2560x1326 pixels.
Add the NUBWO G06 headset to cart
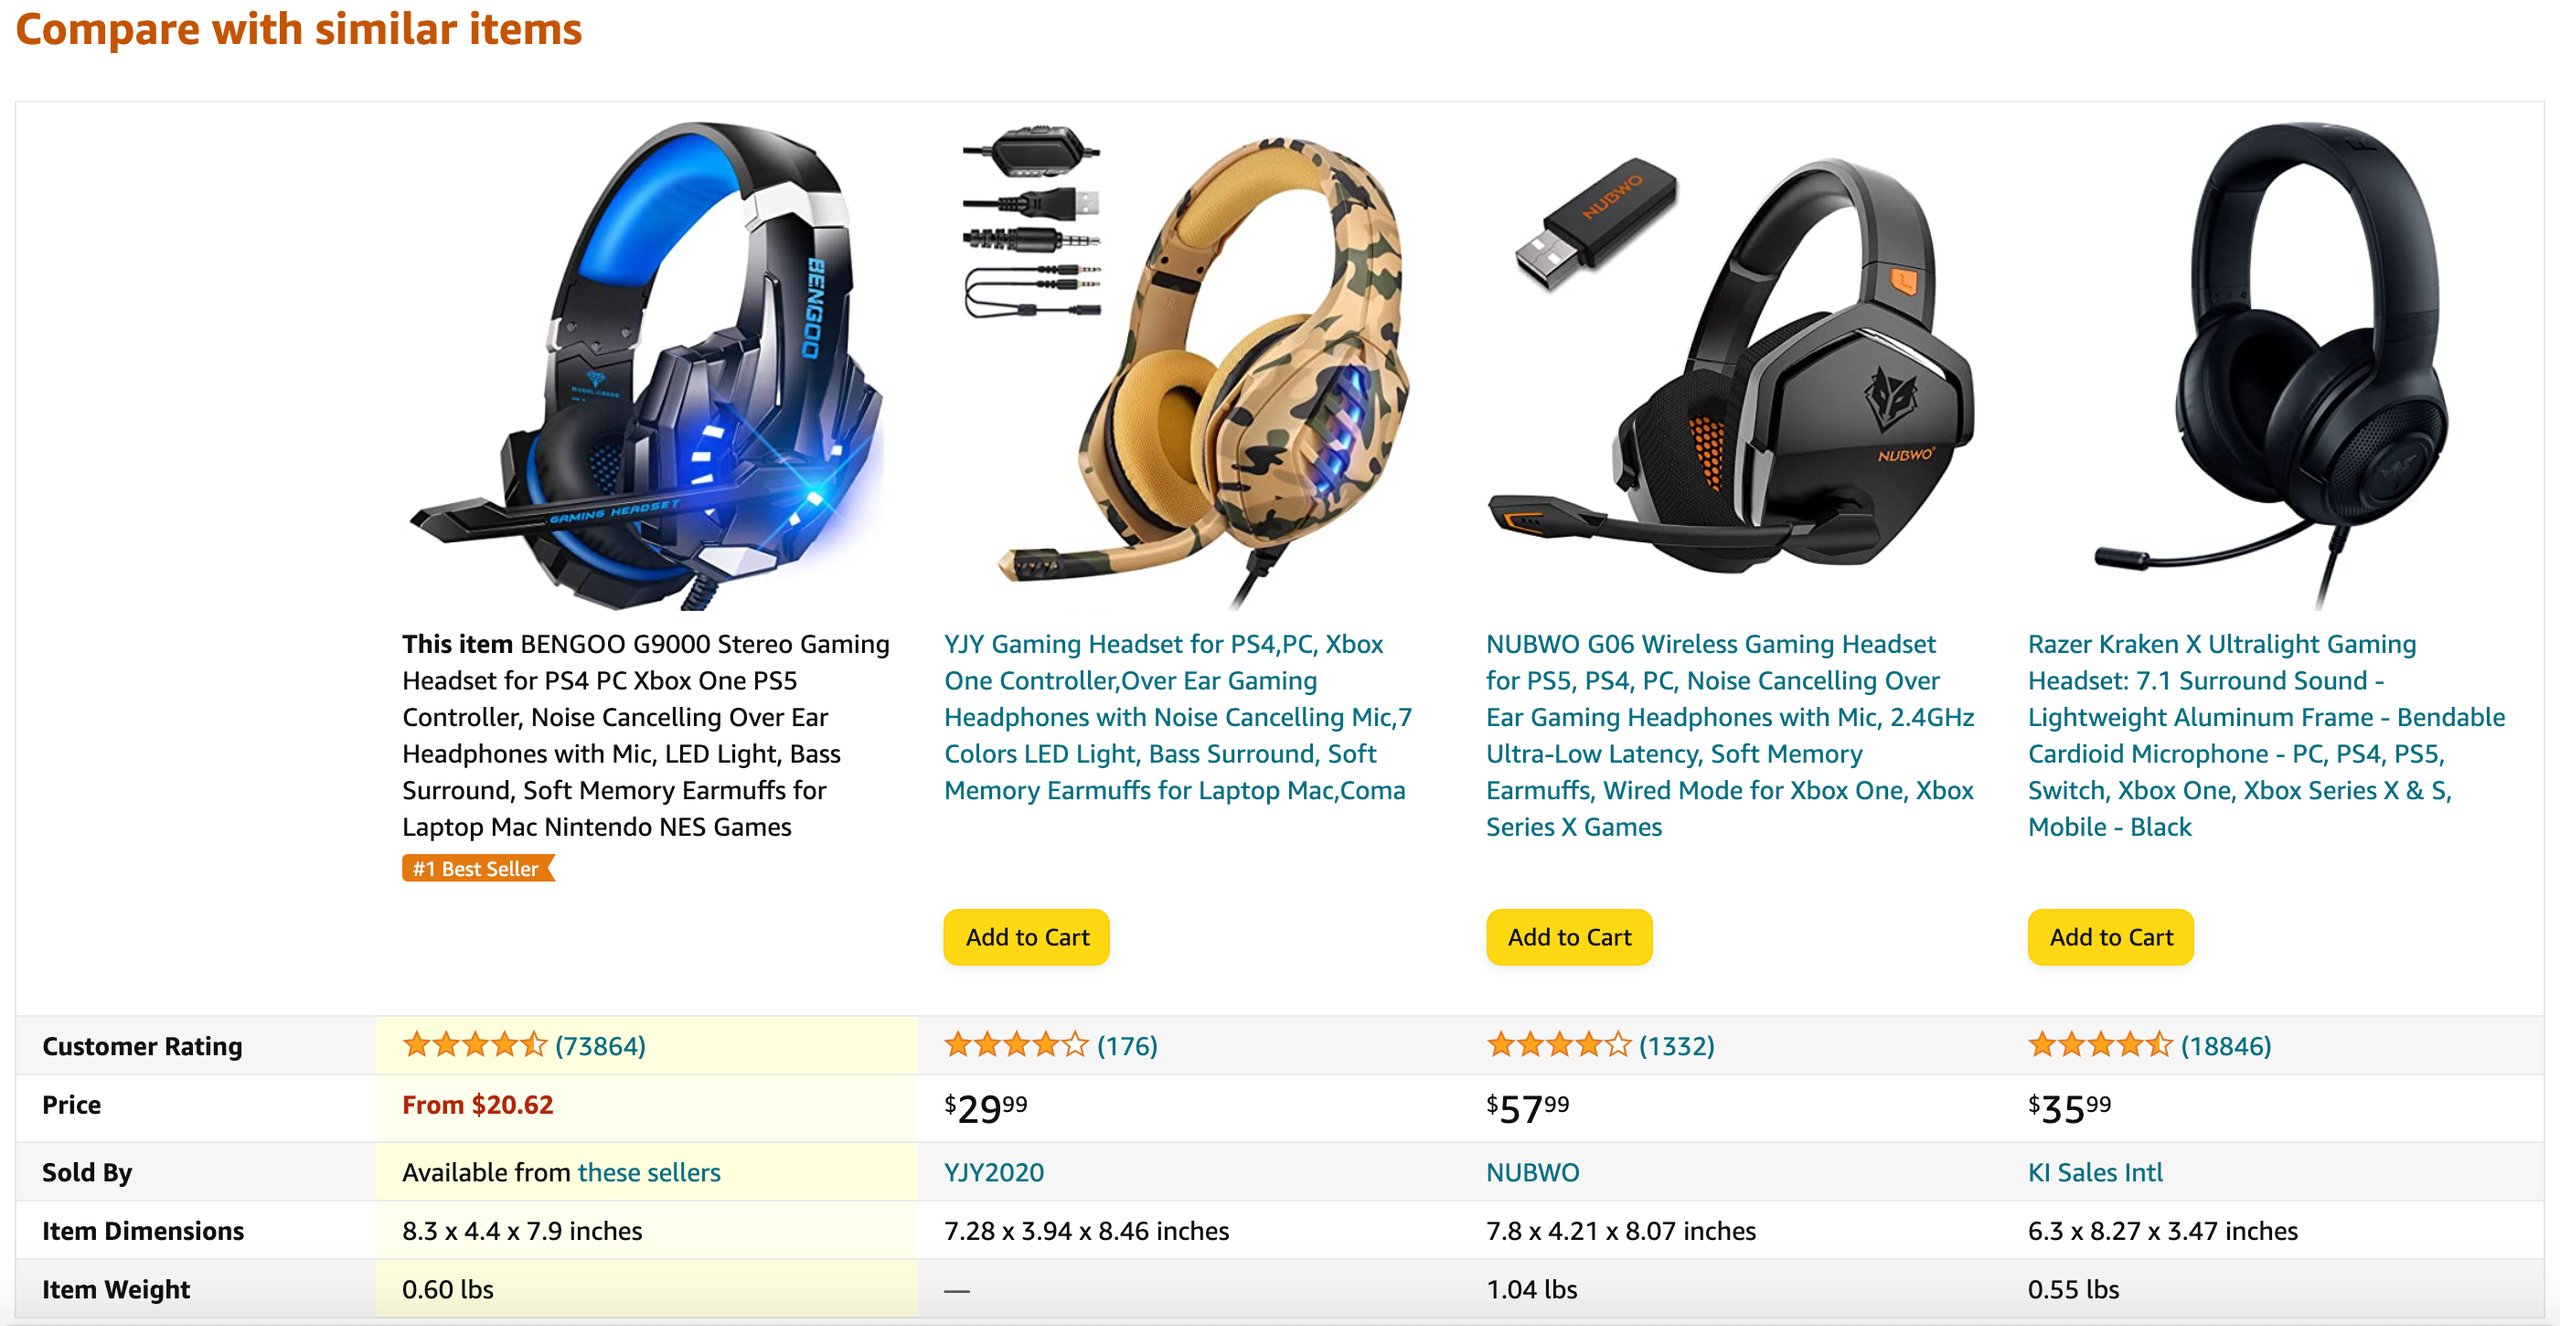(1569, 937)
